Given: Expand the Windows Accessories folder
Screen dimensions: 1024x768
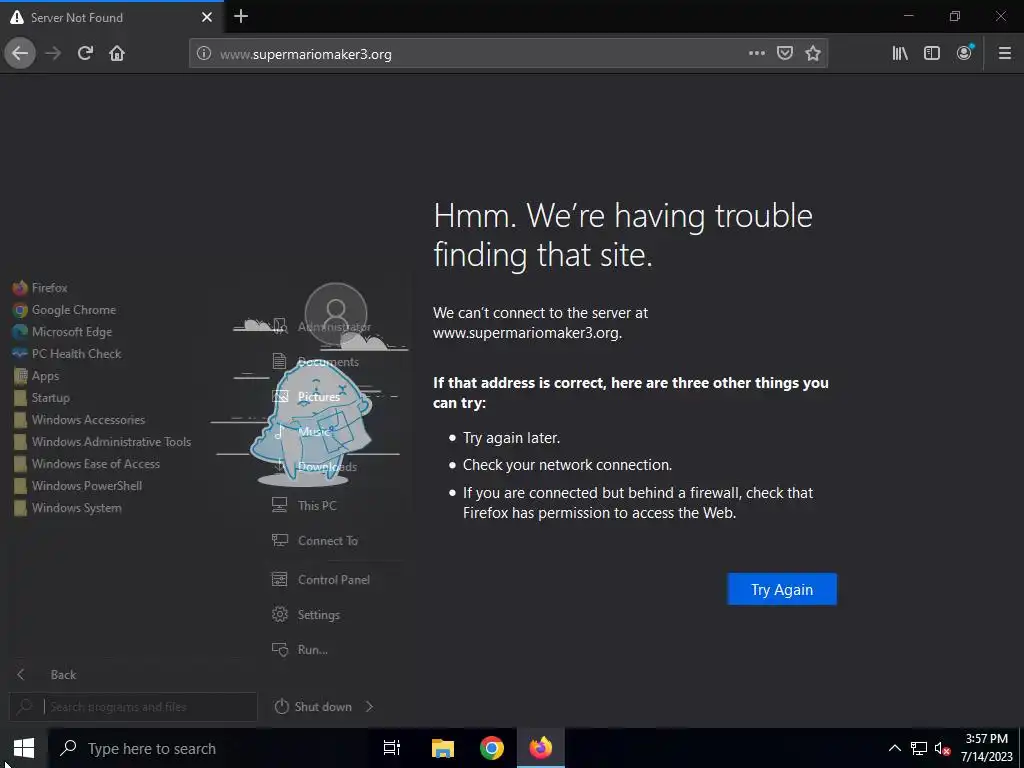Looking at the screenshot, I should coord(79,420).
